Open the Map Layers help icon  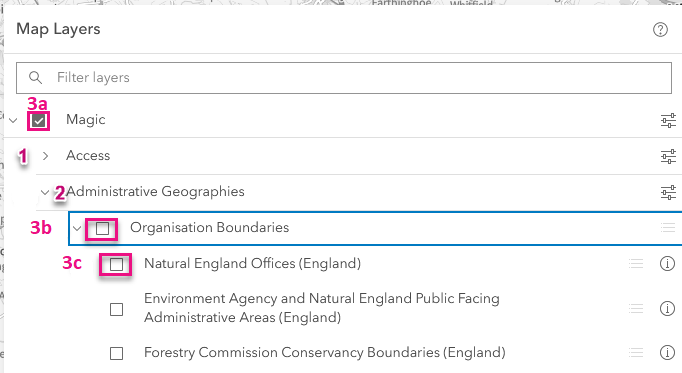click(660, 30)
